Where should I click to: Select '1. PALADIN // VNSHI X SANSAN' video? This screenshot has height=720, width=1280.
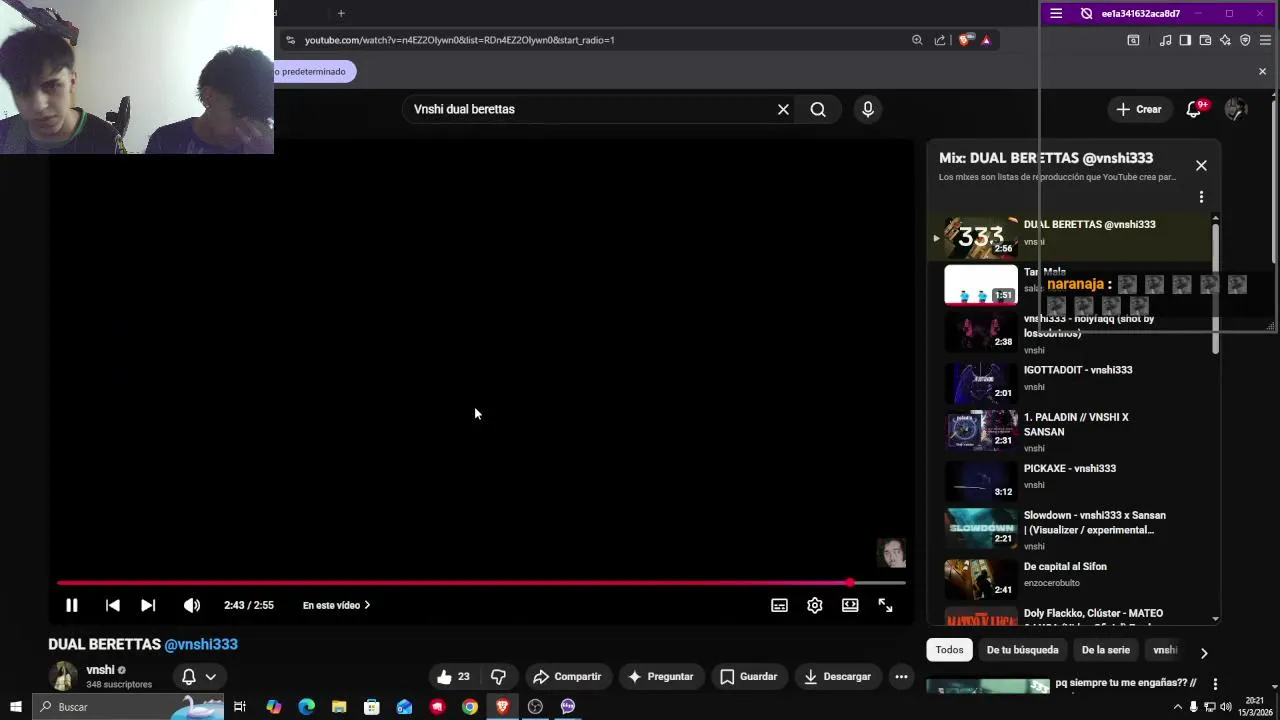pyautogui.click(x=1070, y=430)
